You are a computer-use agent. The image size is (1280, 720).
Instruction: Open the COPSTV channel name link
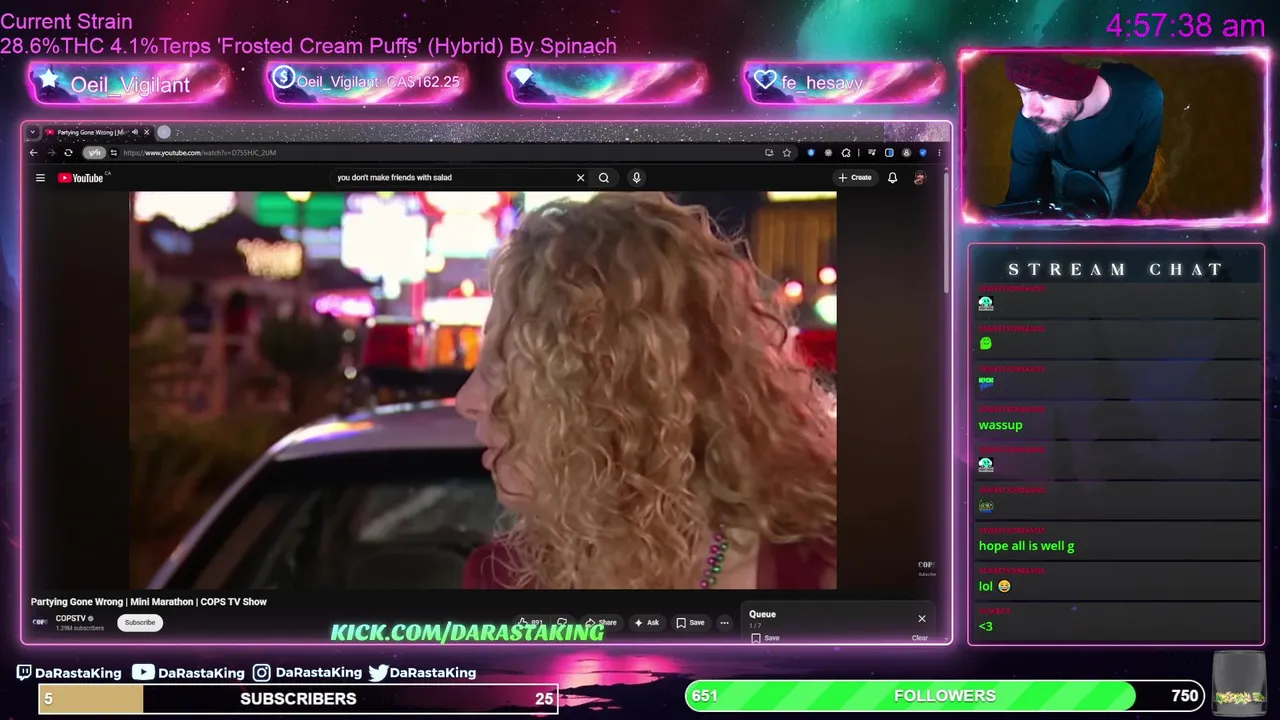pos(71,619)
